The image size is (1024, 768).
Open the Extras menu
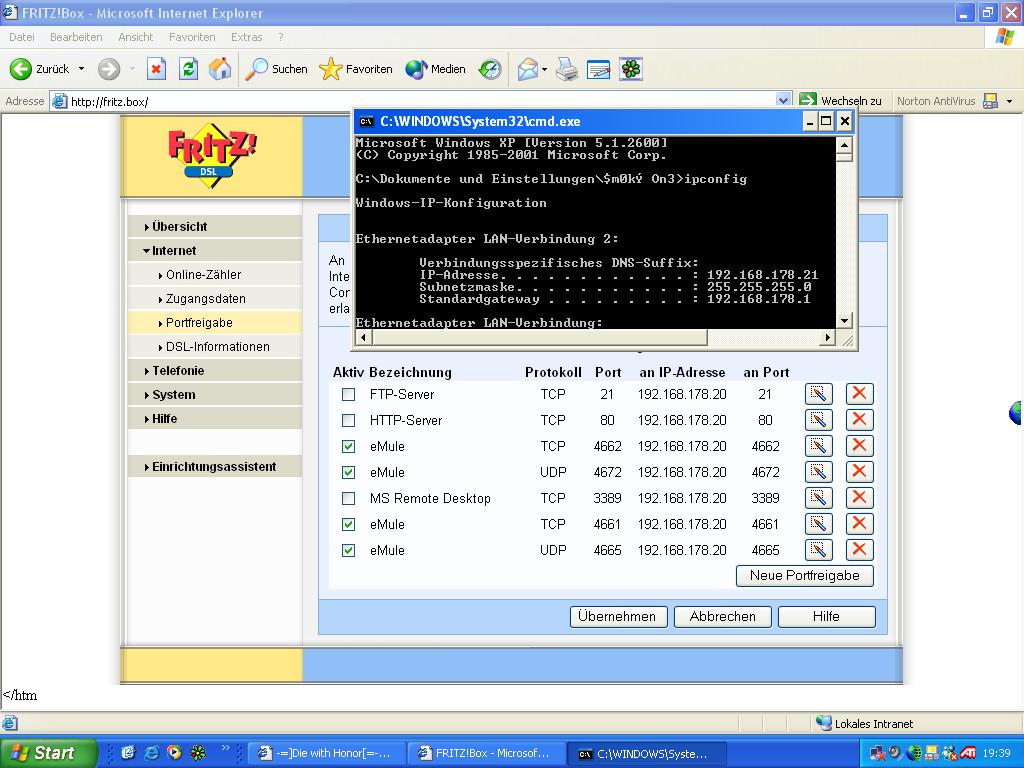(246, 37)
